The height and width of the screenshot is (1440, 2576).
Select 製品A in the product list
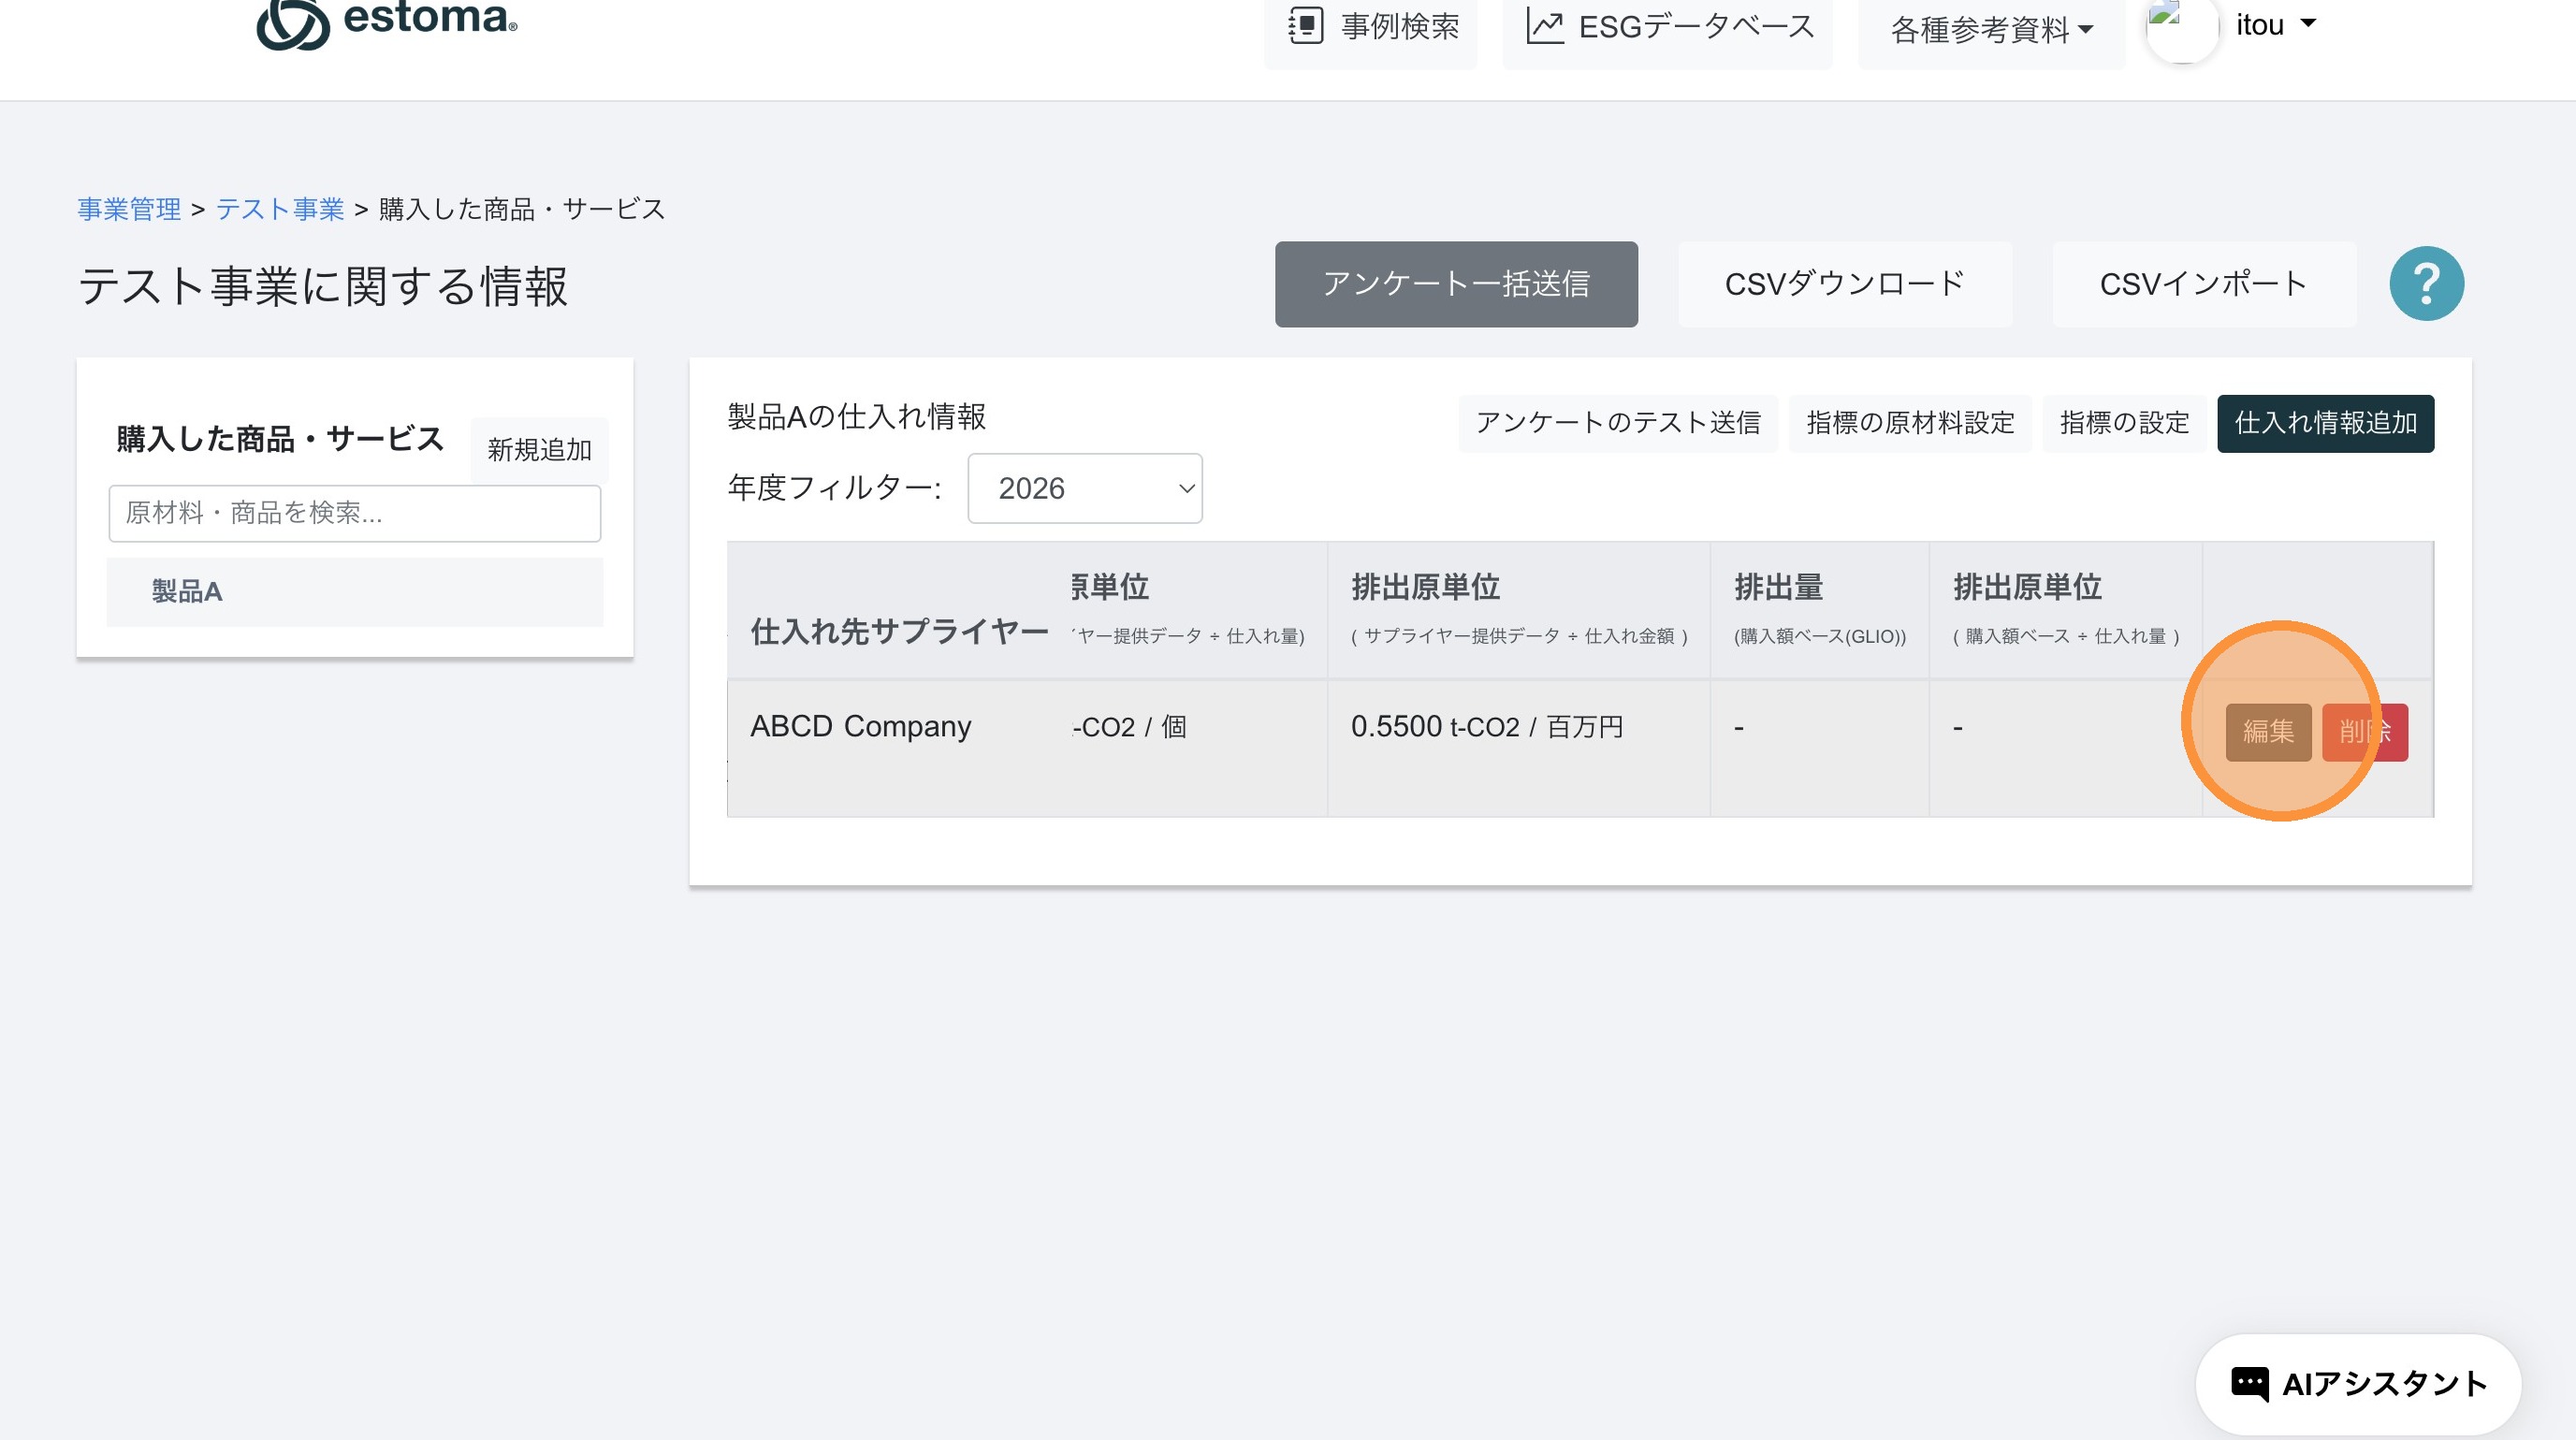tap(355, 592)
